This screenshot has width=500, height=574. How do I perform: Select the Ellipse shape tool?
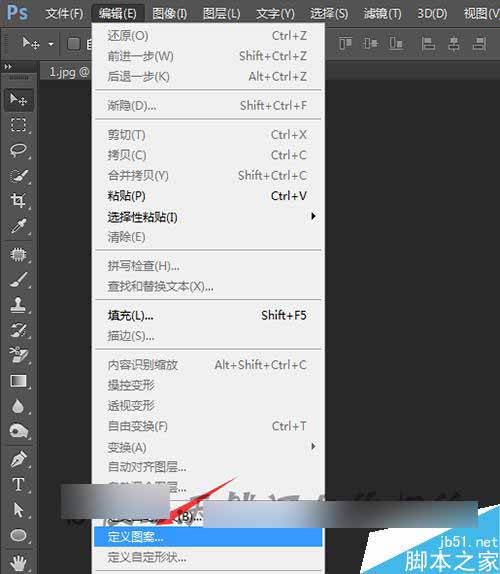18,535
